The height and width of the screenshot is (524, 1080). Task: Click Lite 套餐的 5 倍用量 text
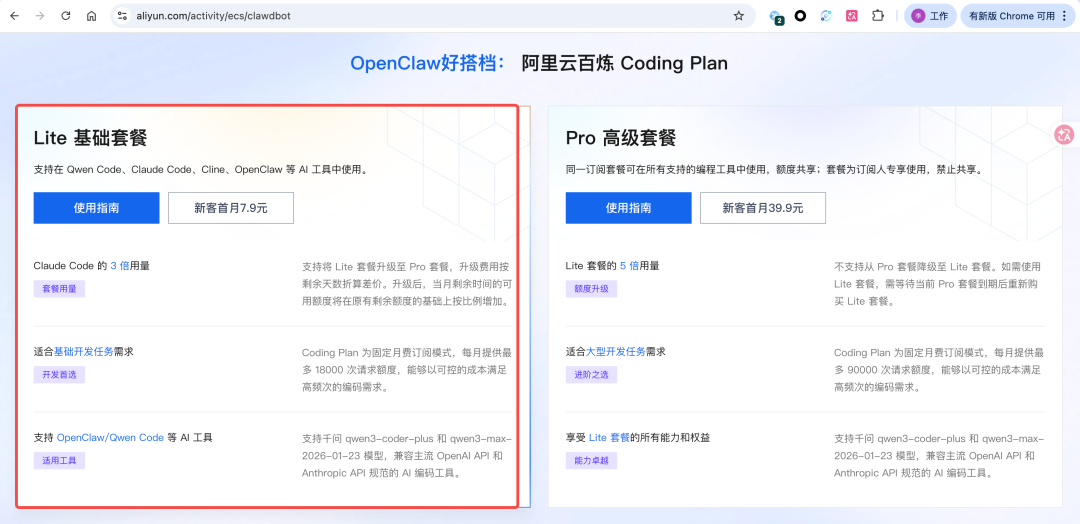612,266
